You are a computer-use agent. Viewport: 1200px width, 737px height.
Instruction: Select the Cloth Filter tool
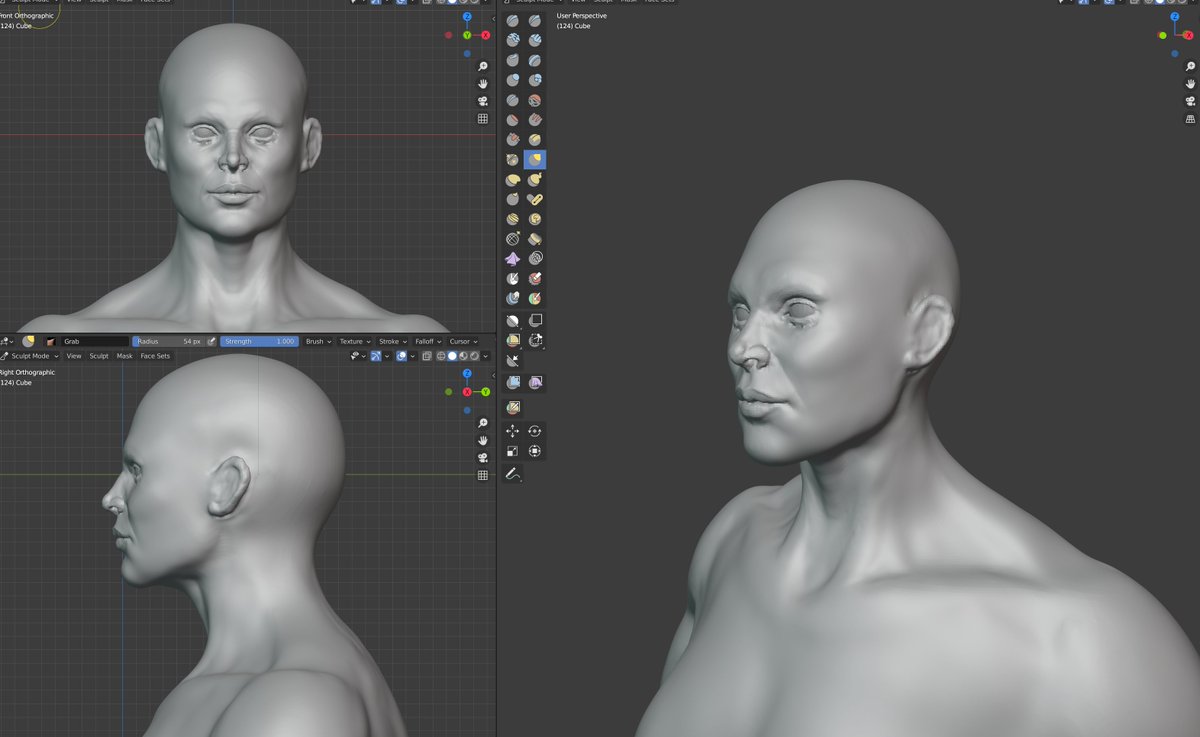[x=535, y=383]
